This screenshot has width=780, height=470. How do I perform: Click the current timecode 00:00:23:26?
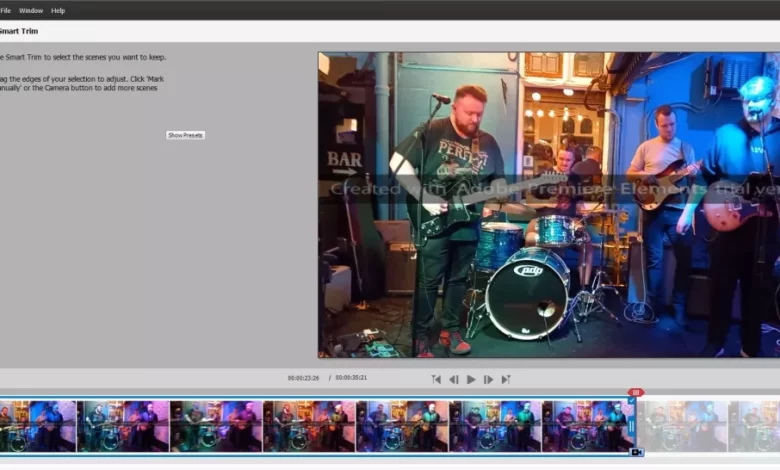[x=303, y=378]
